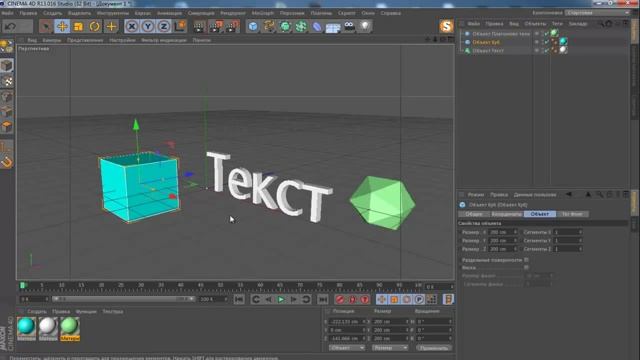
Task: Open the Array modeling objects icon
Action: coord(301,27)
